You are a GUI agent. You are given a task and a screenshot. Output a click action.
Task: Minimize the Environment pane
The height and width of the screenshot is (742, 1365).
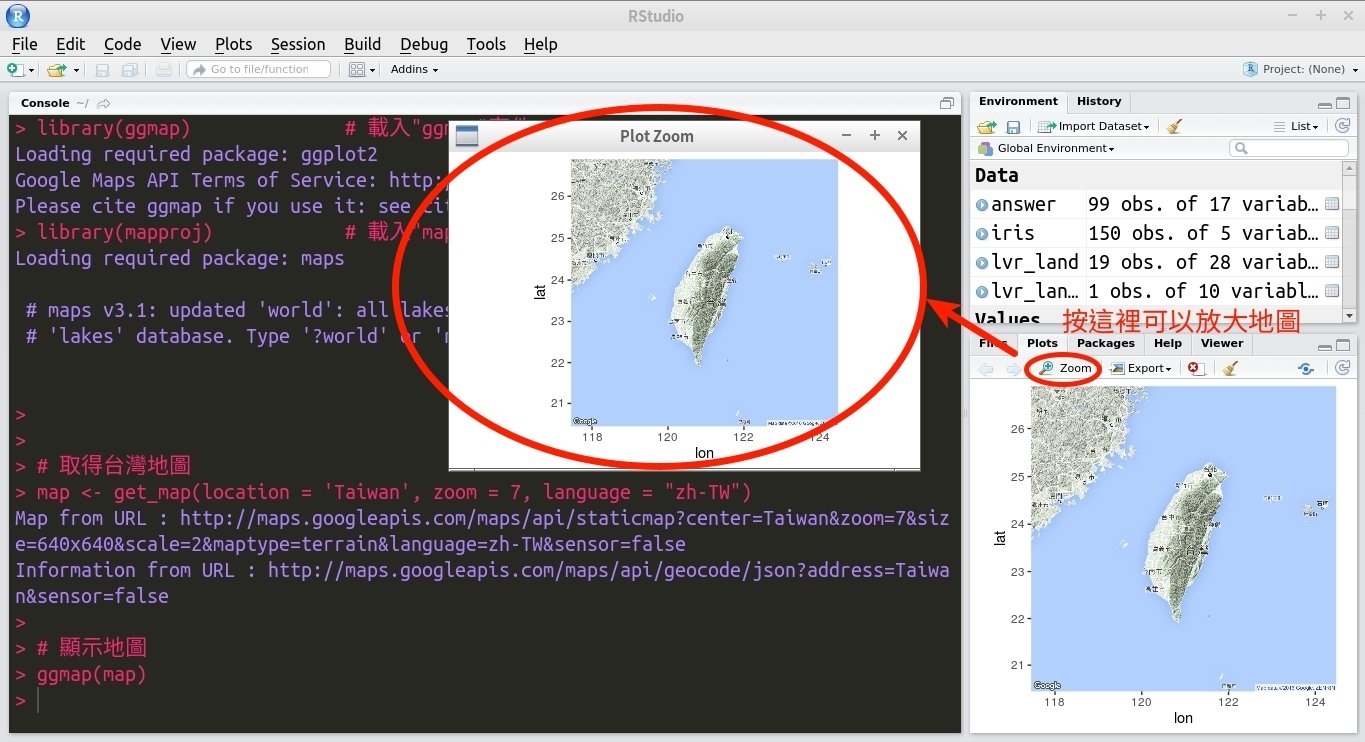coord(1325,104)
